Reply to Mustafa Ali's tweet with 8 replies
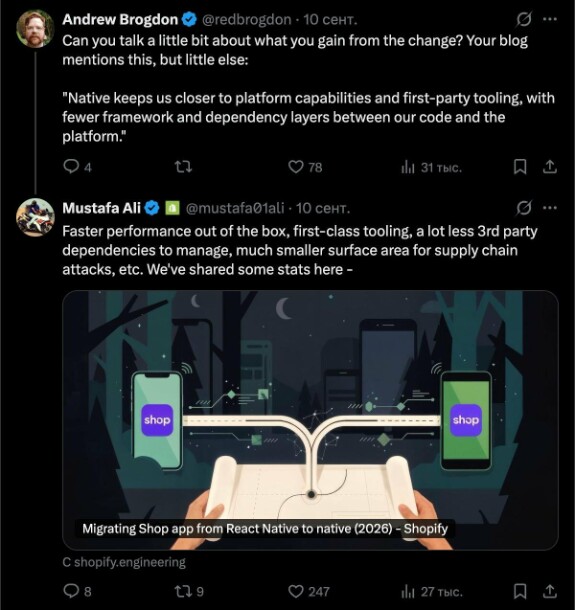The width and height of the screenshot is (575, 610). [x=77, y=592]
